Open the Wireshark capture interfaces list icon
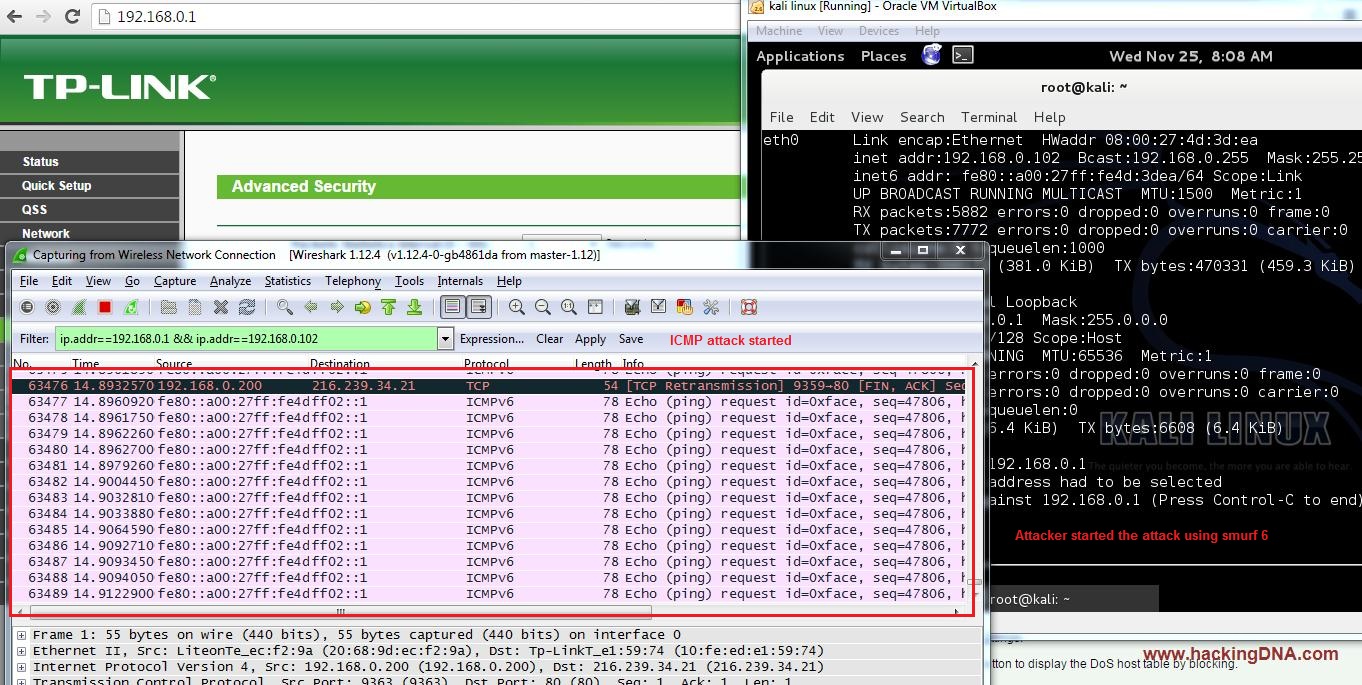The width and height of the screenshot is (1362, 685). pyautogui.click(x=28, y=307)
